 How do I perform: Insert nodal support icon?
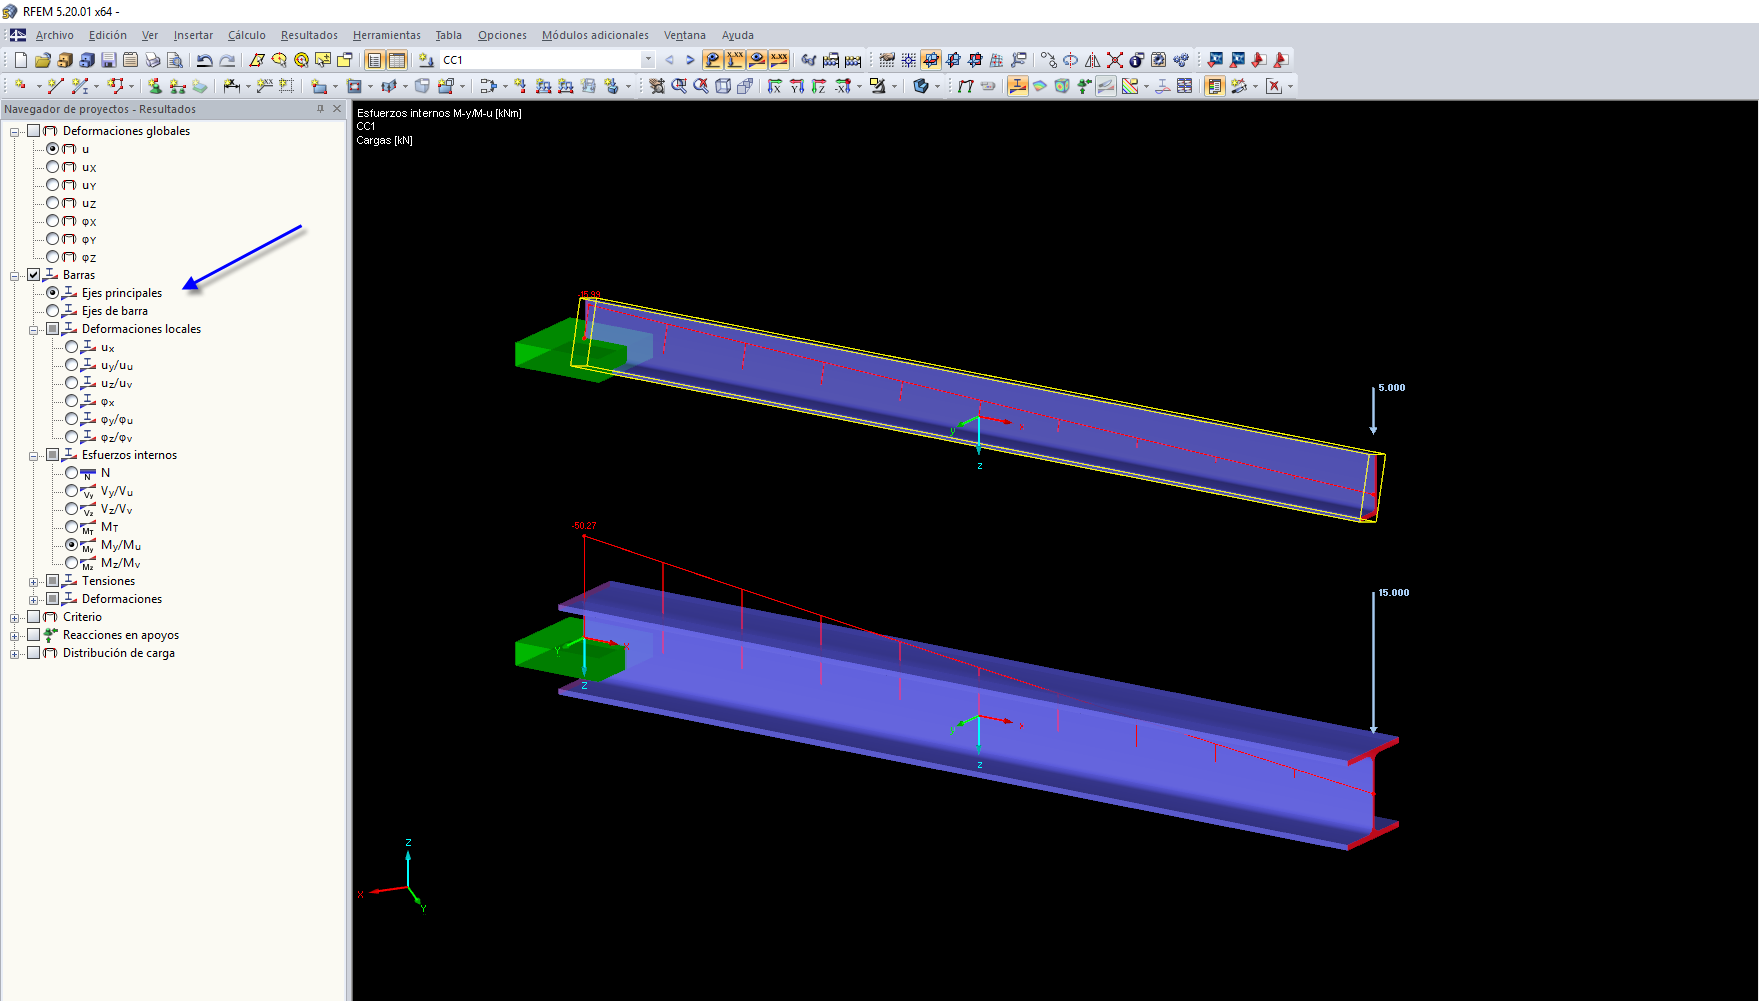click(155, 86)
